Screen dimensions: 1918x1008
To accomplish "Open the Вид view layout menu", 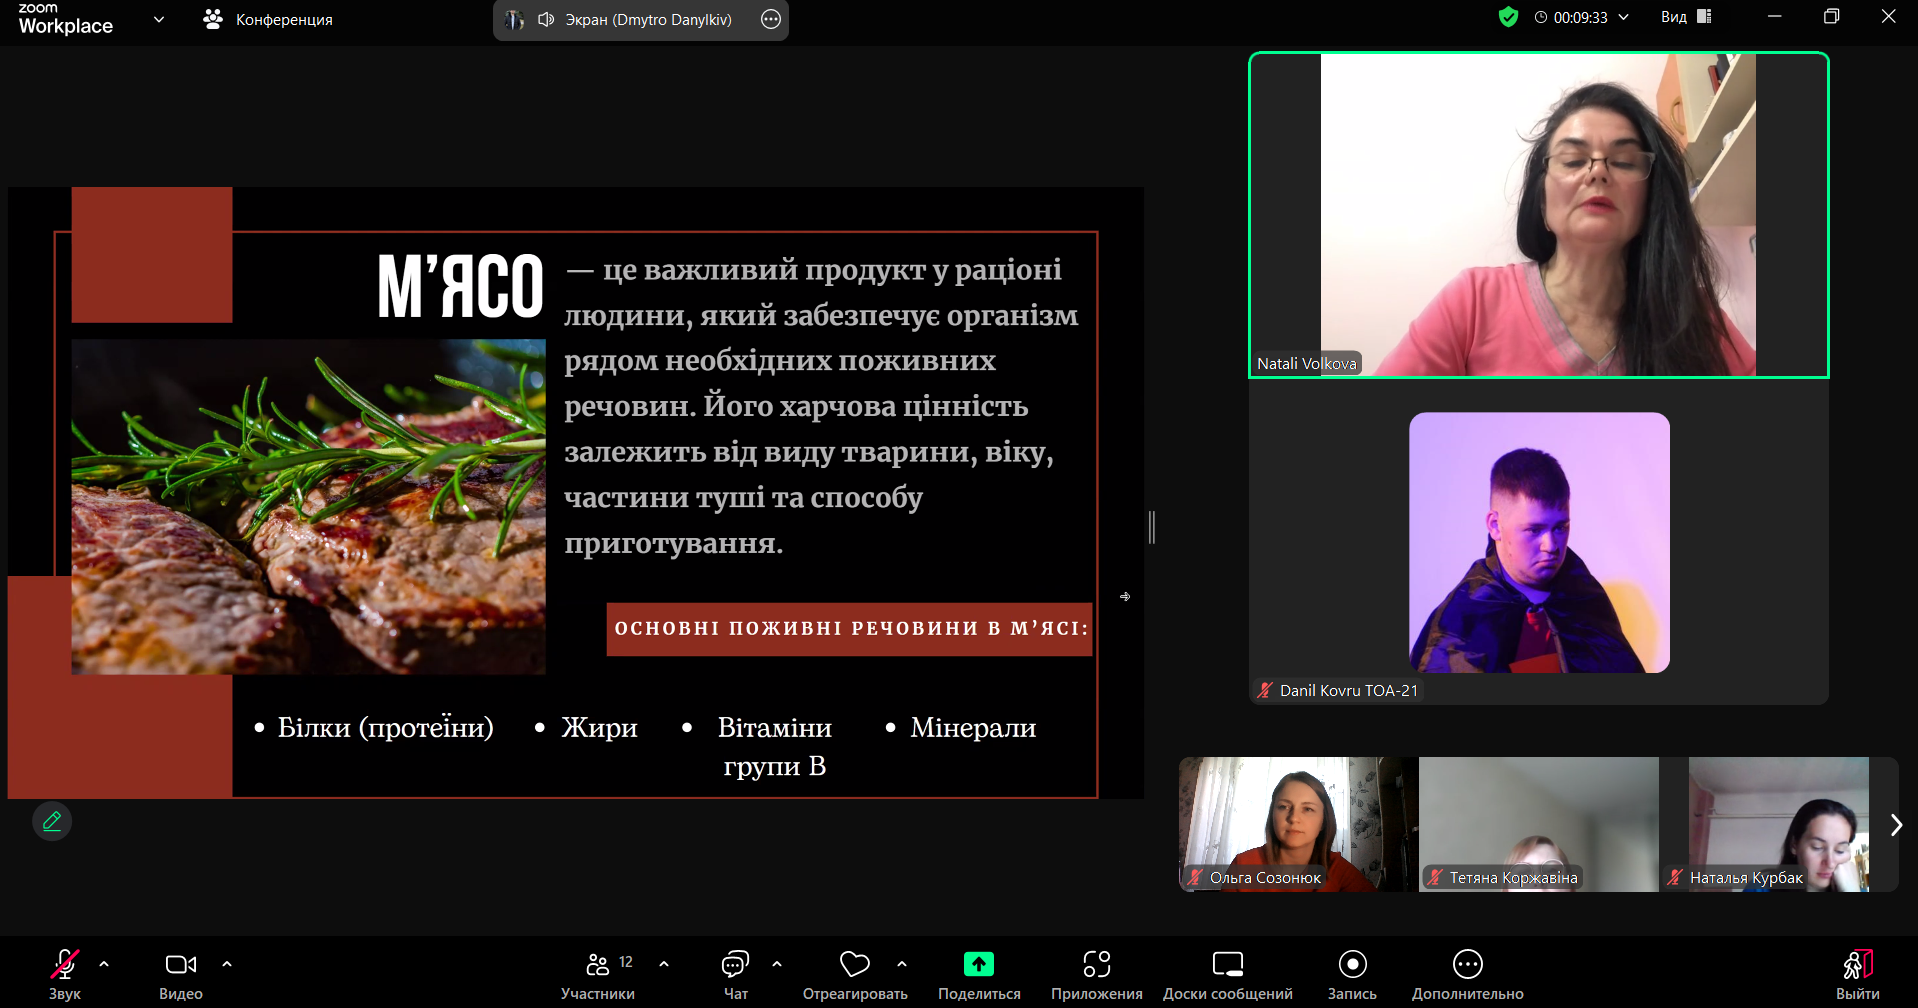I will click(x=1686, y=17).
